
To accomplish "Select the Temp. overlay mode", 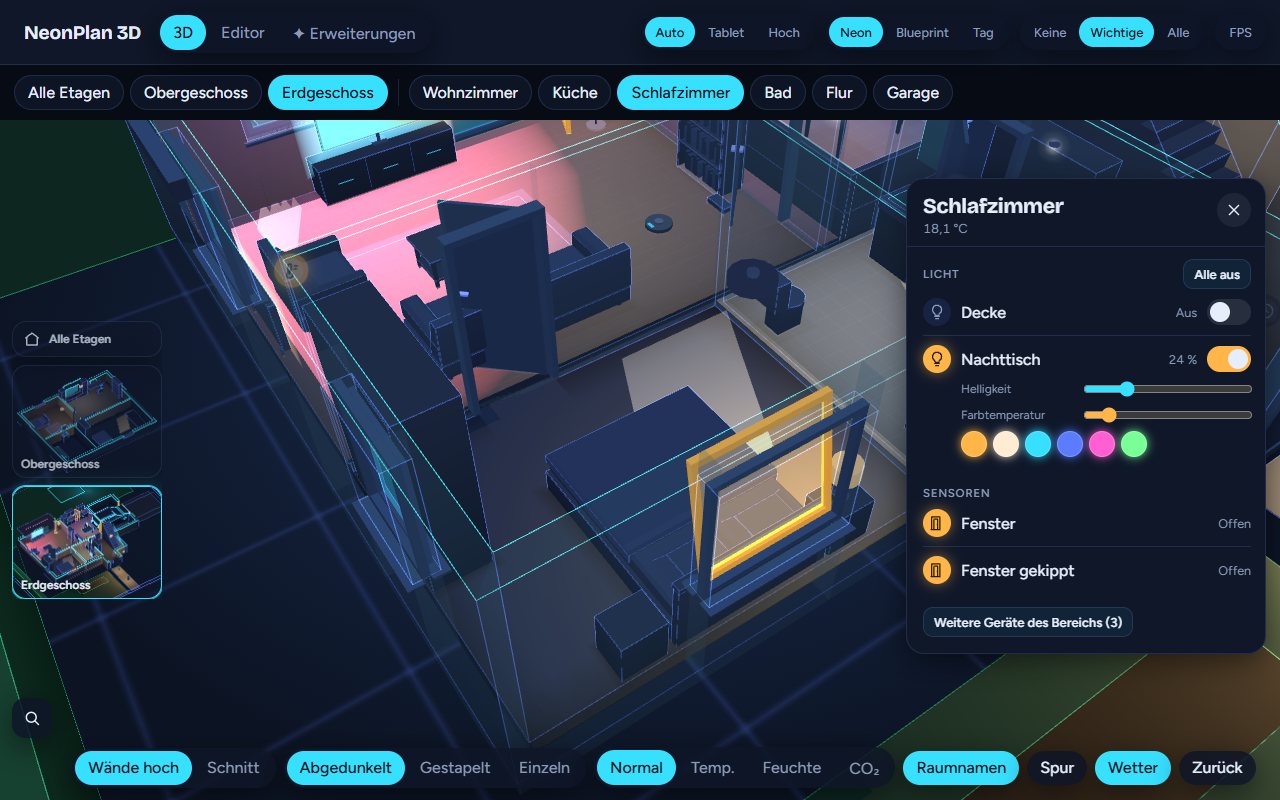I will (713, 768).
